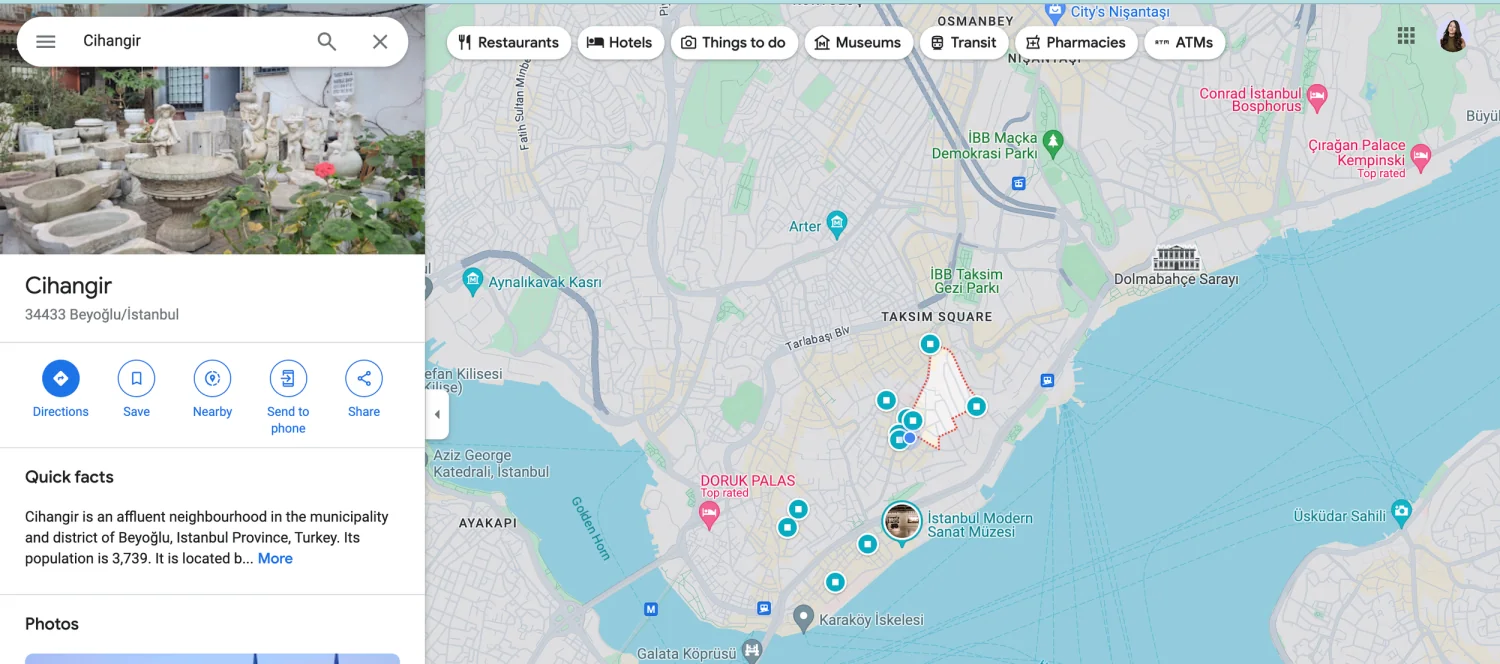The height and width of the screenshot is (664, 1500).
Task: Select Çırağan Palace Kempinski hotel pin
Action: 1421,157
